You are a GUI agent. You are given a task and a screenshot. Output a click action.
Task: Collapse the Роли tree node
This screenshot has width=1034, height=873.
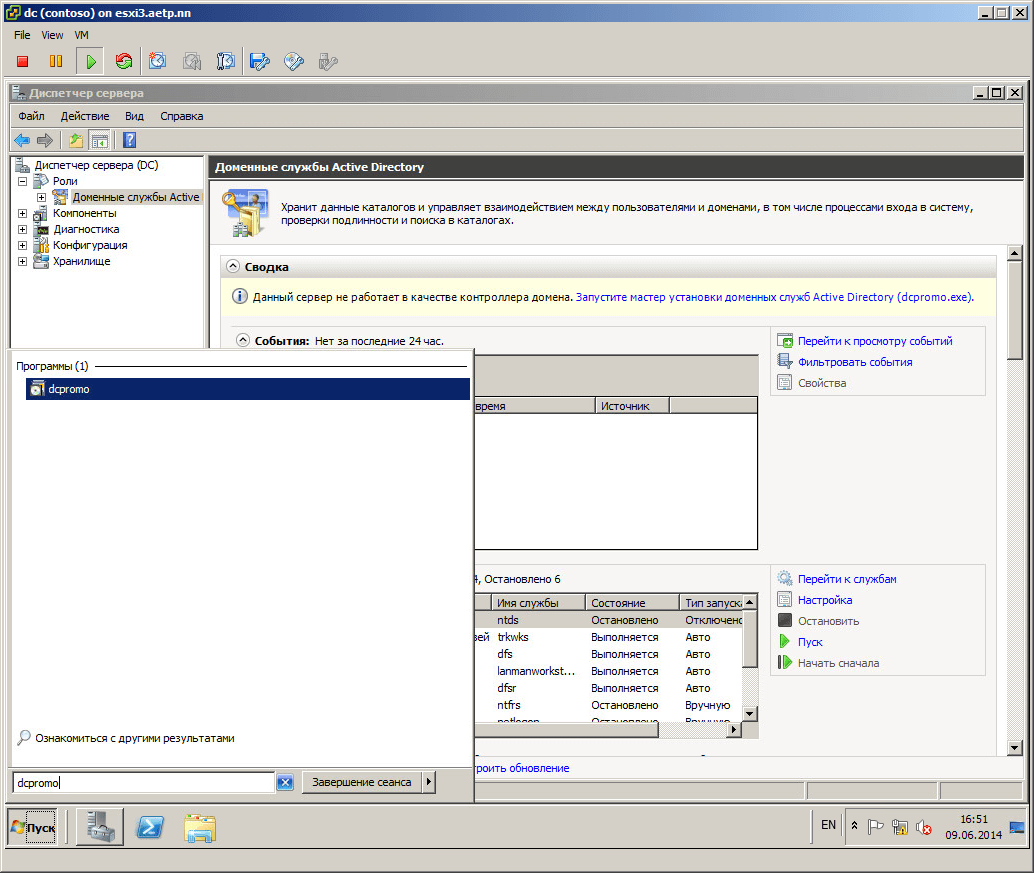pos(22,181)
